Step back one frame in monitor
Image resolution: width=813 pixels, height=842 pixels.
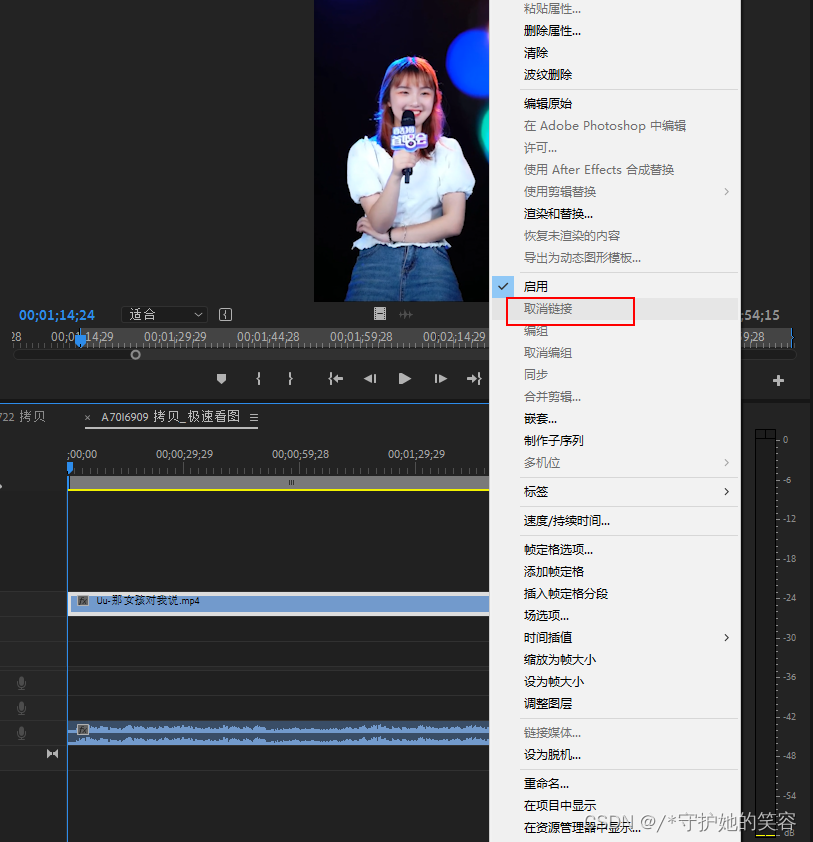[370, 379]
